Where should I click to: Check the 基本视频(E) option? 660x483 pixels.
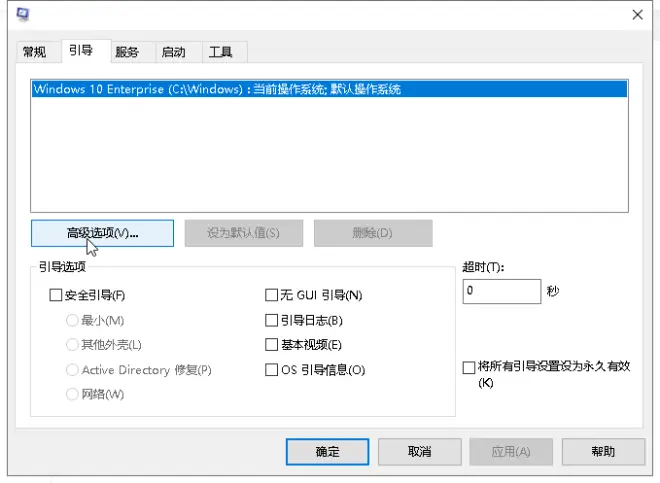[x=271, y=345]
